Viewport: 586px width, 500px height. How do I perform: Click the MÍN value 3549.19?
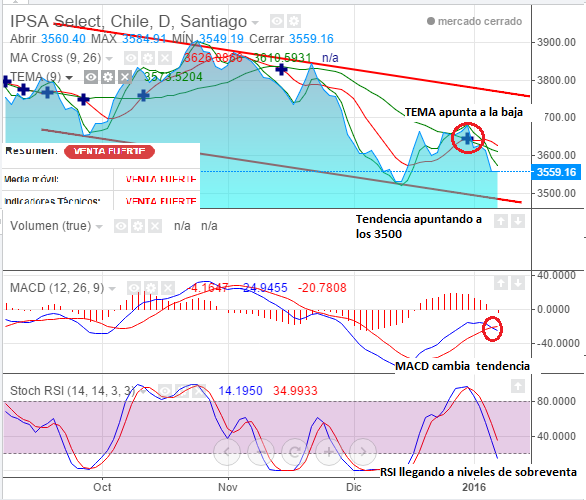(x=221, y=39)
